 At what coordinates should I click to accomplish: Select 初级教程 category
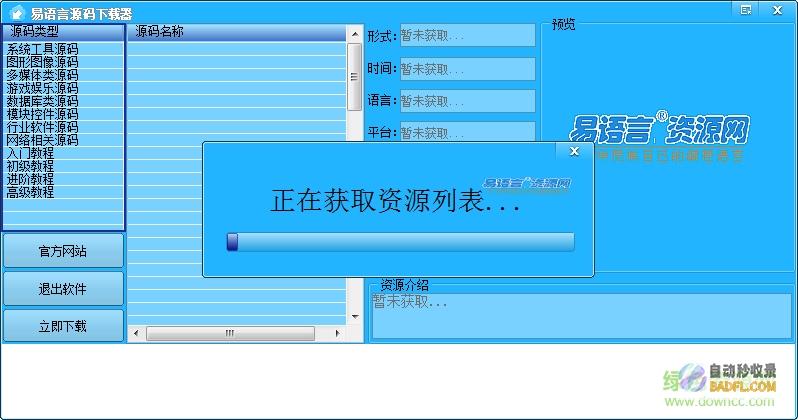[30, 166]
